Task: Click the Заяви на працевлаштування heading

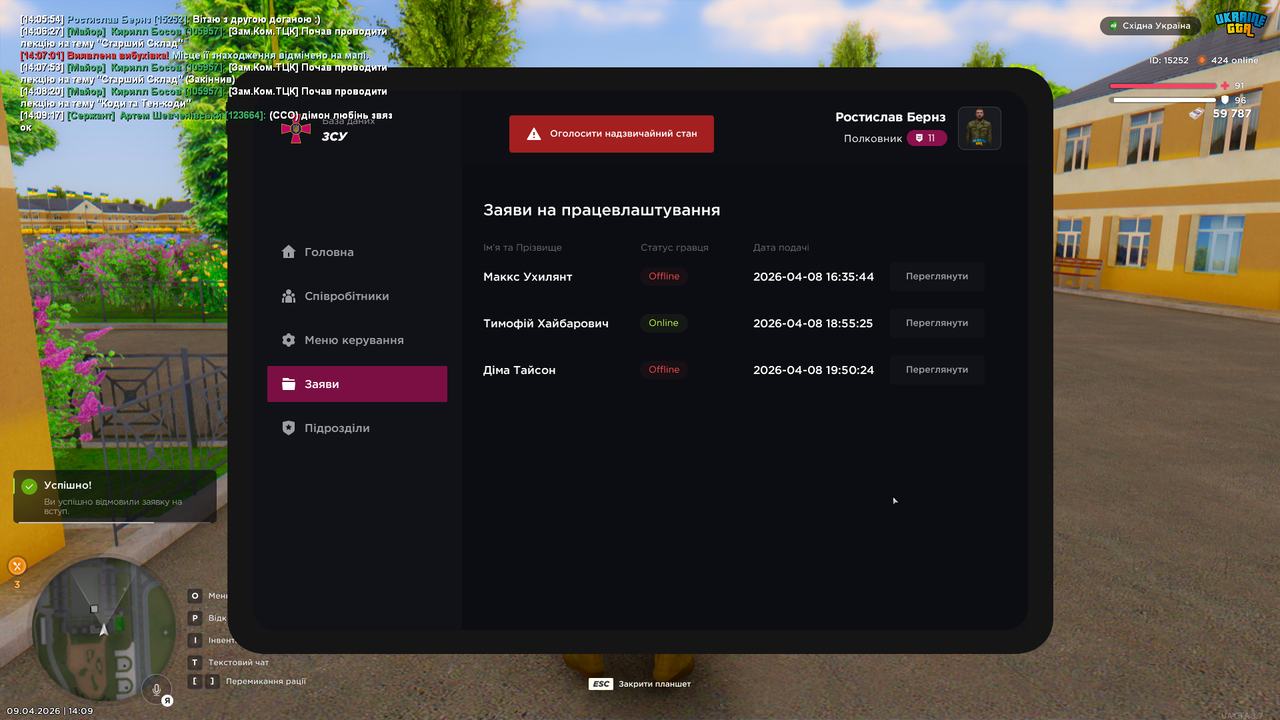Action: (602, 210)
